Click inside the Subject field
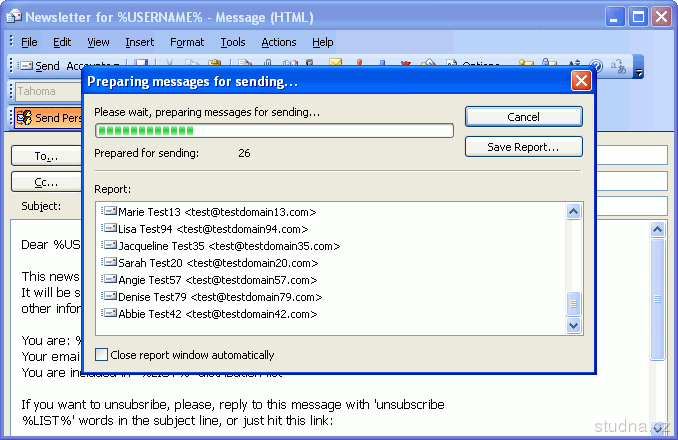678x440 pixels. coord(631,206)
